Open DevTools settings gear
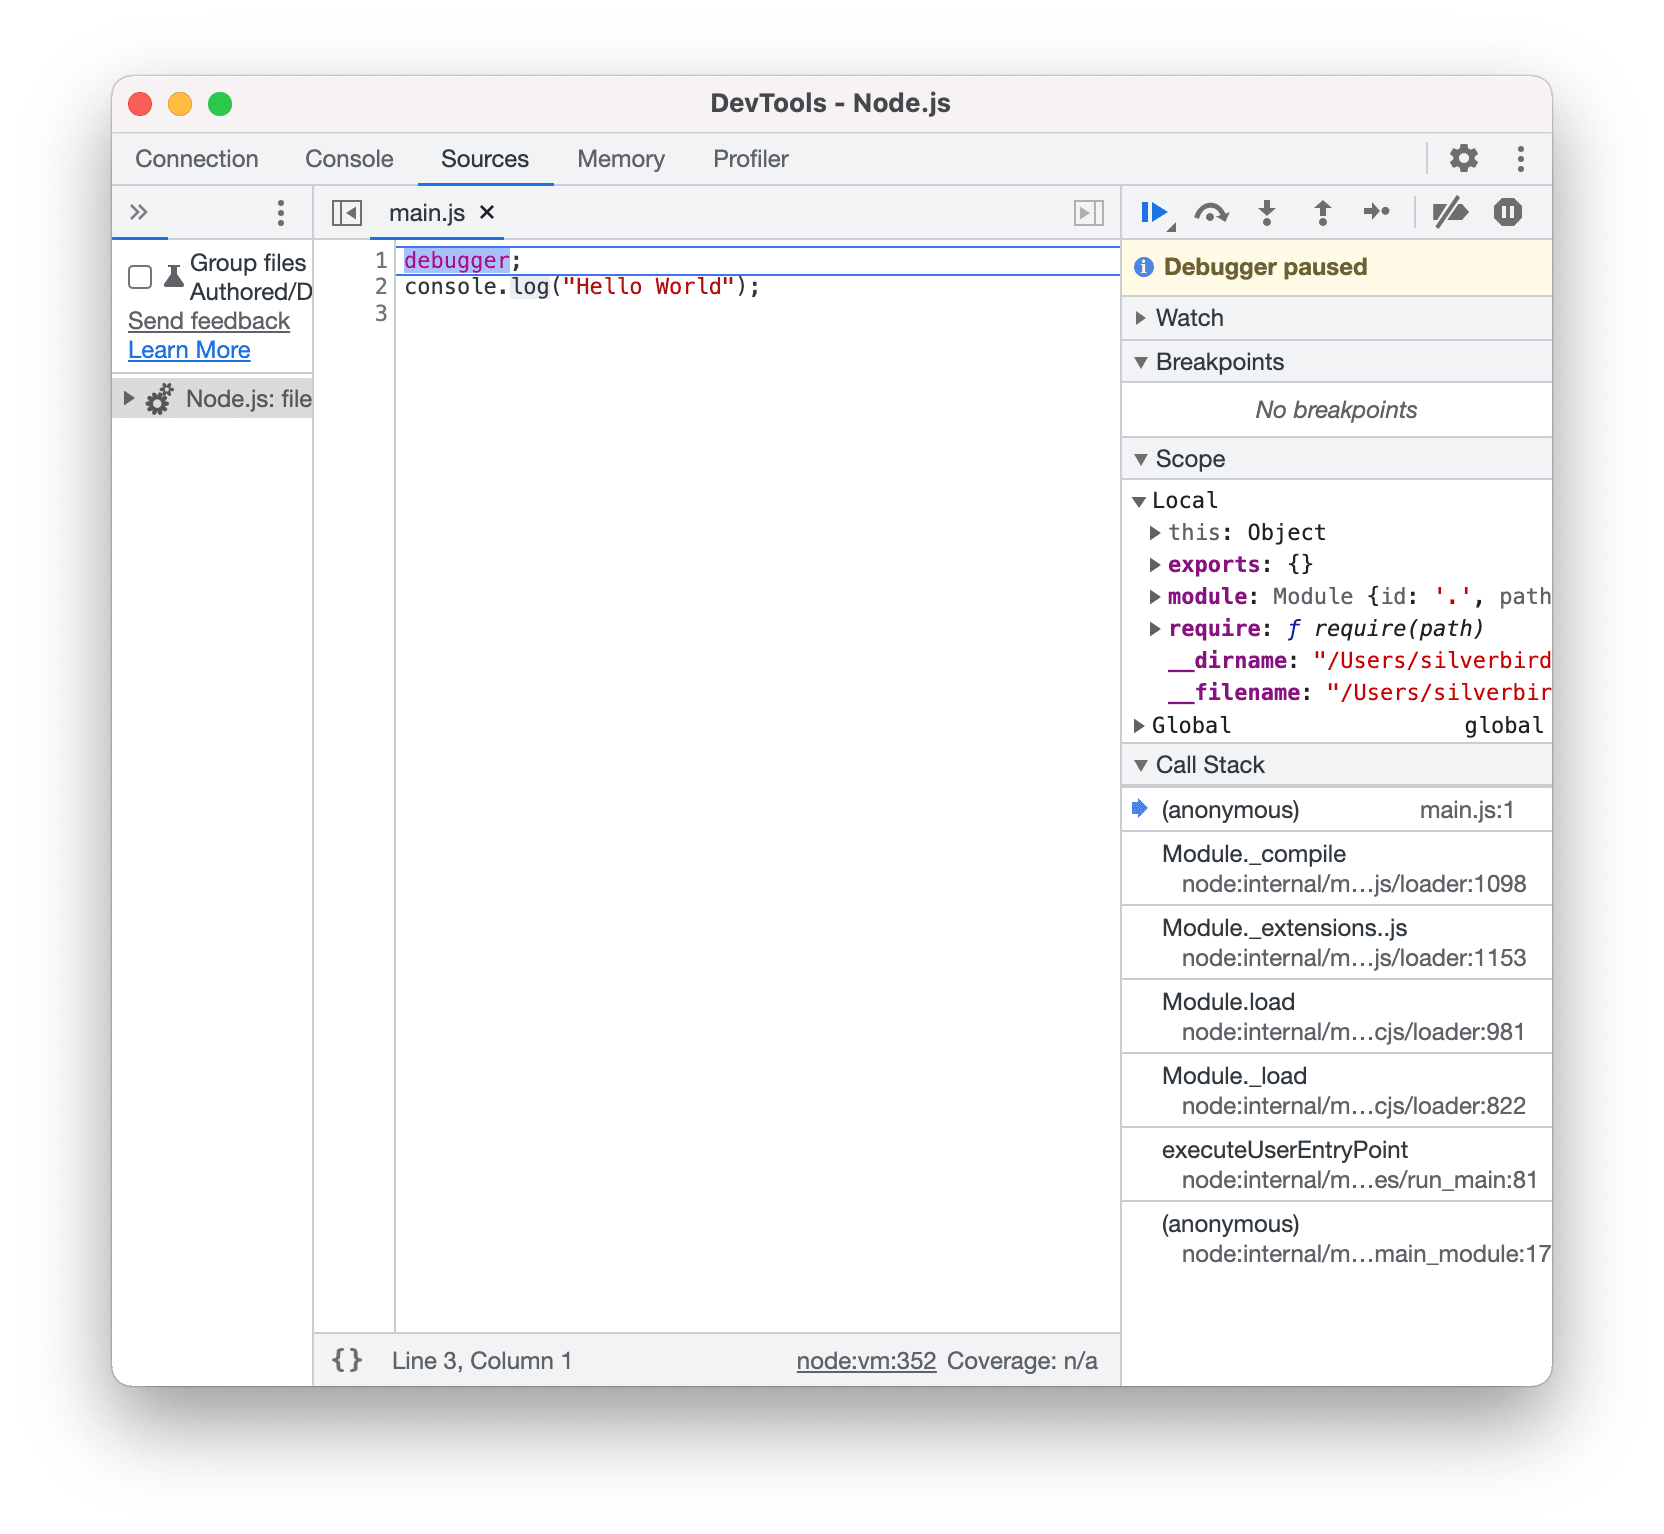Viewport: 1664px width, 1534px height. 1462,158
